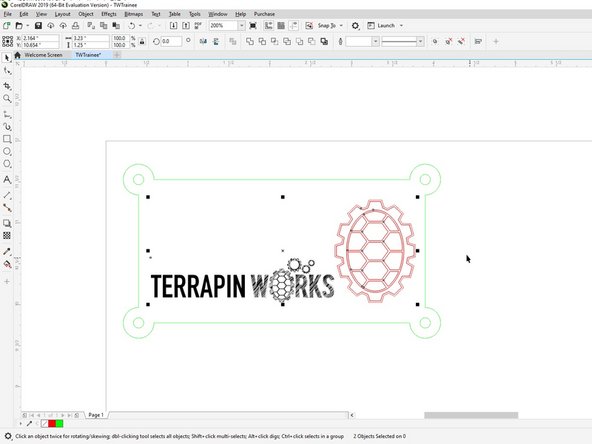Click the red color swatch in palette

[x=52, y=424]
